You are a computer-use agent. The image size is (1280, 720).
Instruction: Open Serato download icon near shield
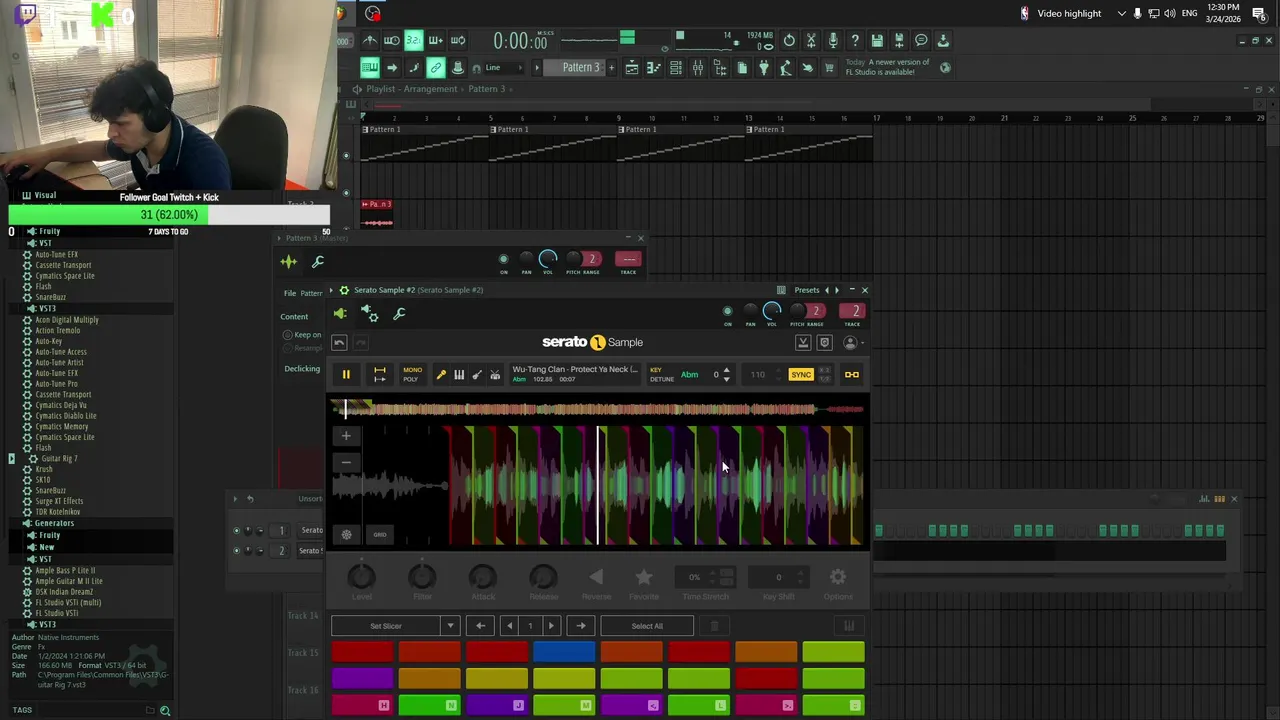click(x=803, y=343)
